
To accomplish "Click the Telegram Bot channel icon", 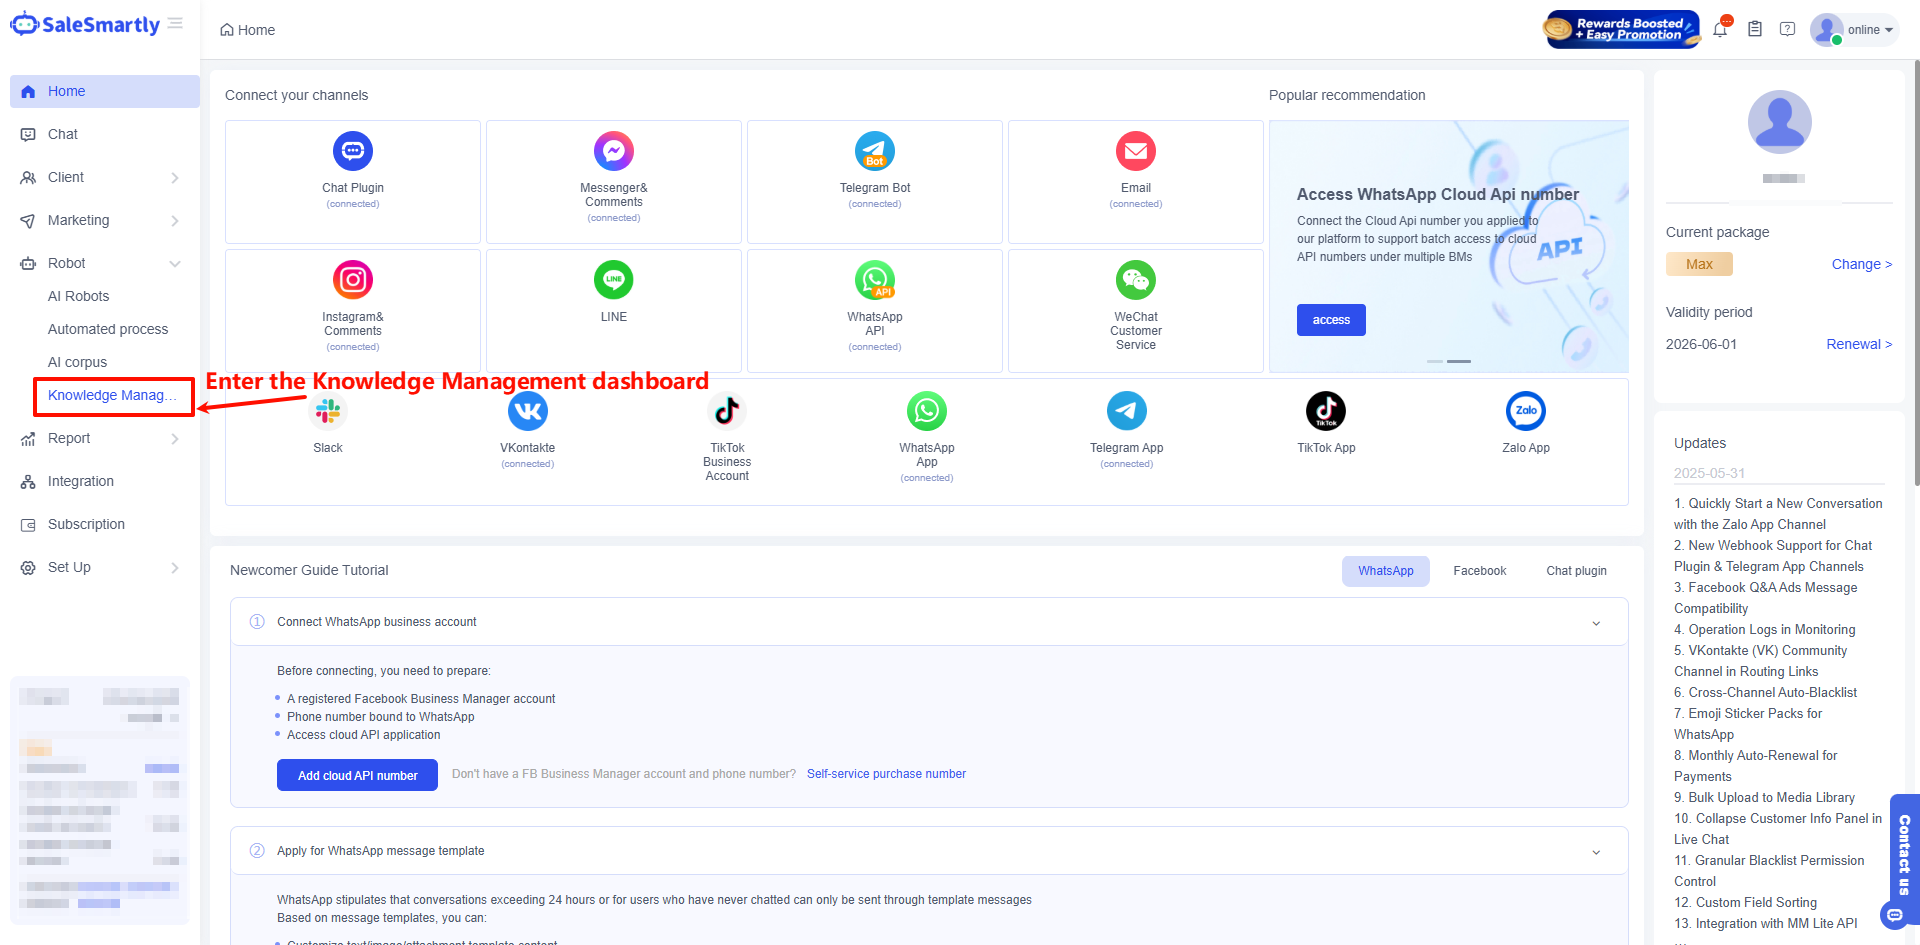I will (x=875, y=151).
